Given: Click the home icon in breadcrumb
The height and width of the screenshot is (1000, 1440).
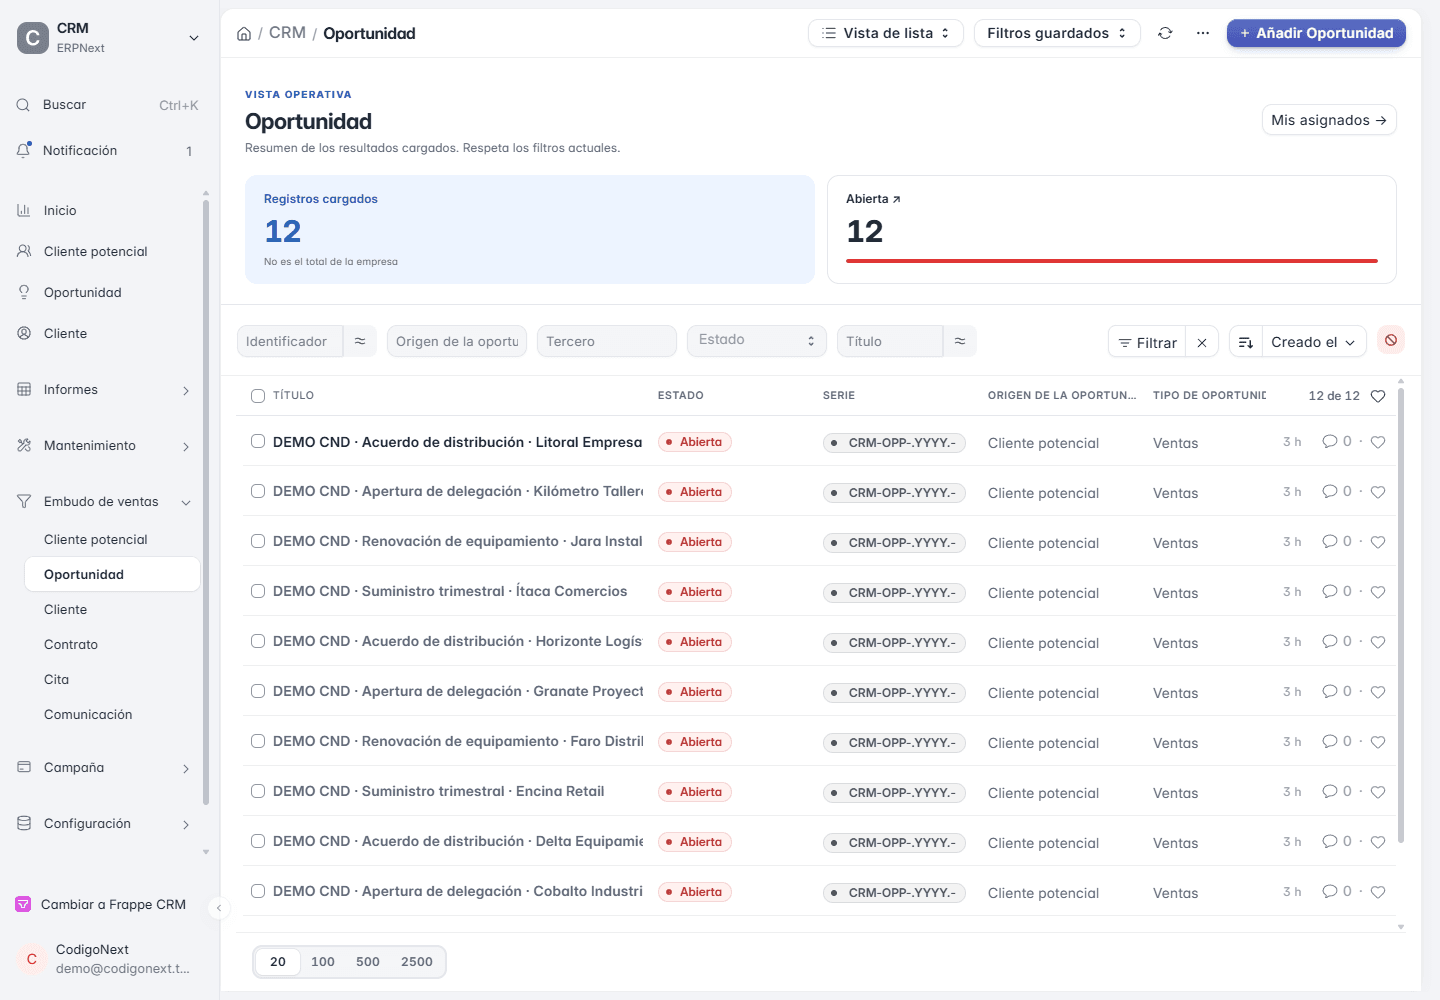Looking at the screenshot, I should 244,34.
